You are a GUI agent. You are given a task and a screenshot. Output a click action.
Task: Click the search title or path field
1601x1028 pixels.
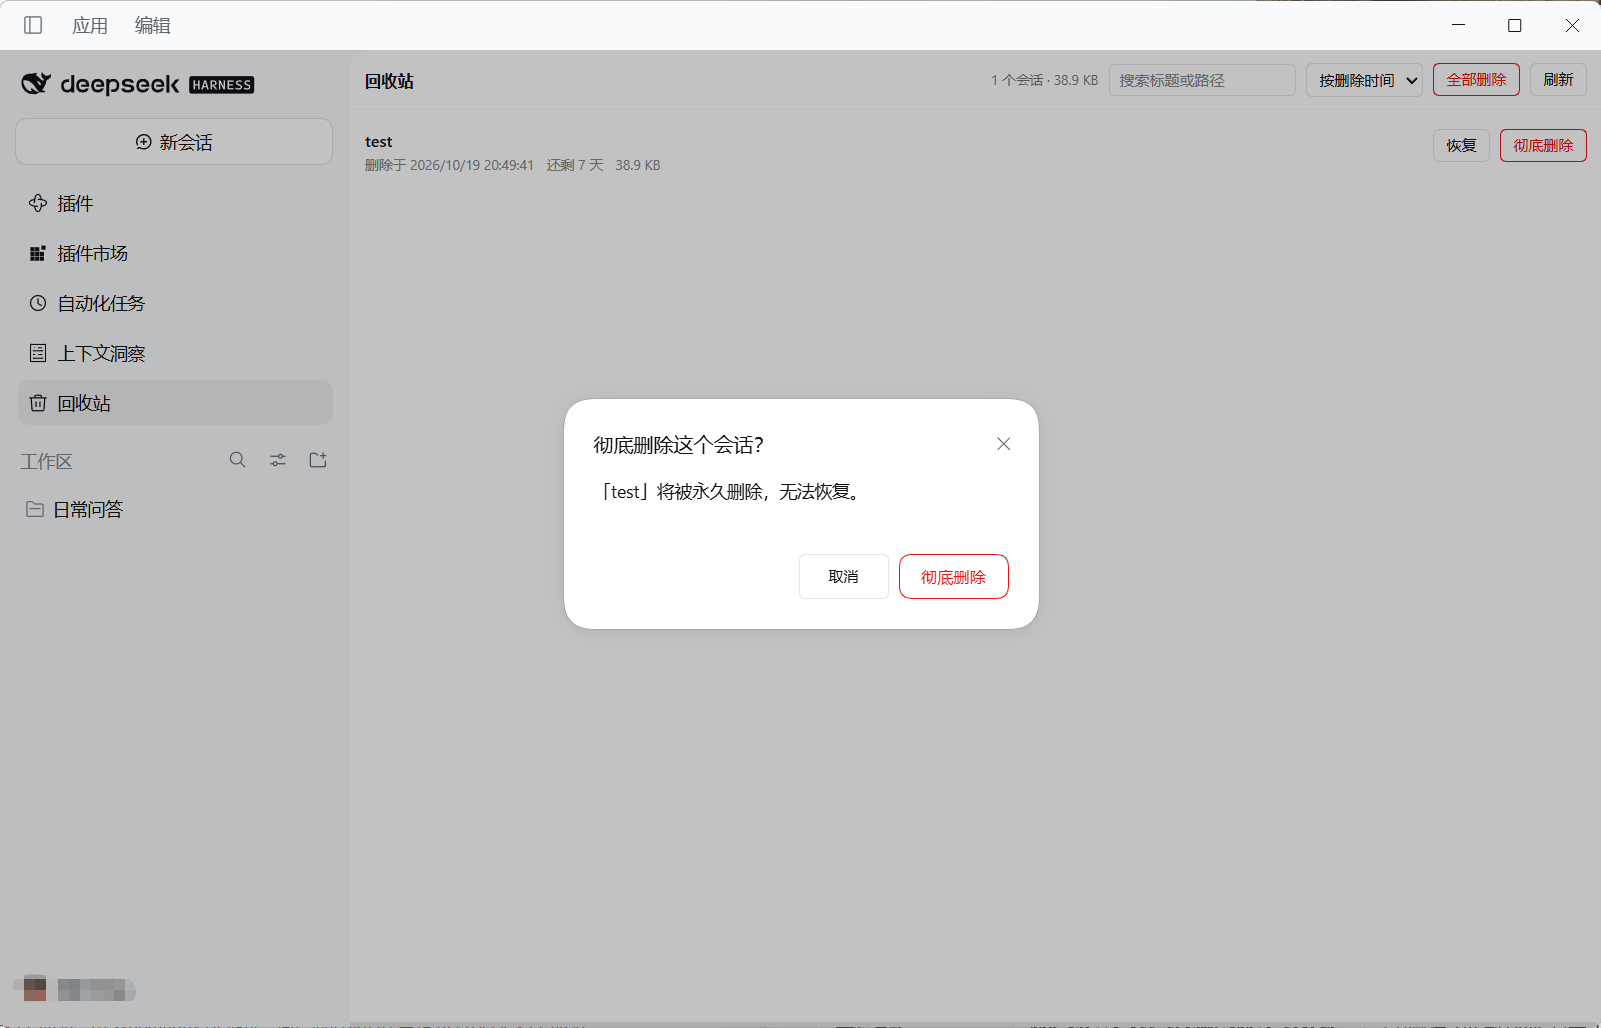point(1202,80)
